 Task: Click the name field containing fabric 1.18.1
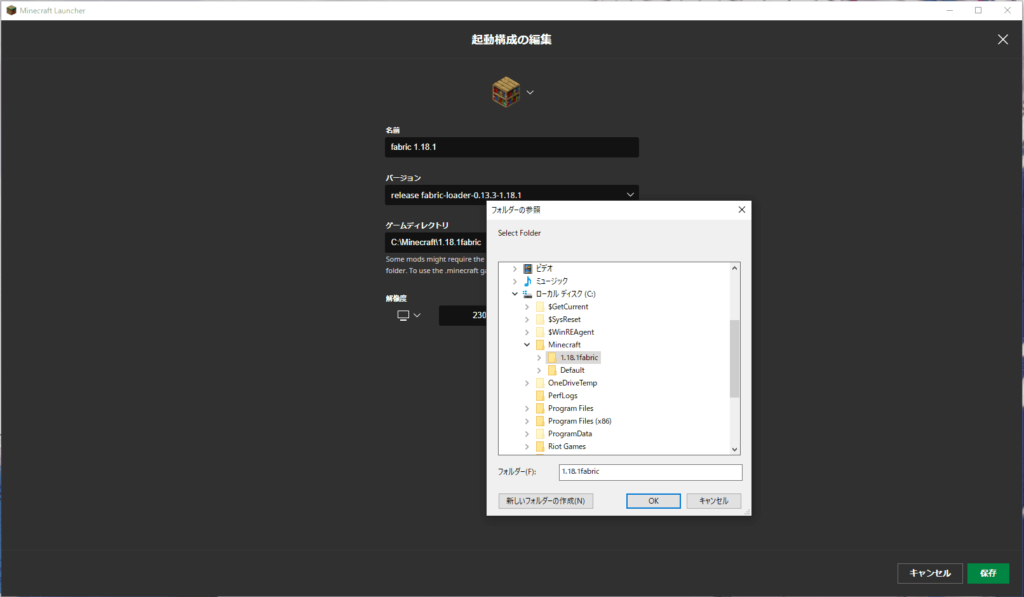click(x=511, y=147)
